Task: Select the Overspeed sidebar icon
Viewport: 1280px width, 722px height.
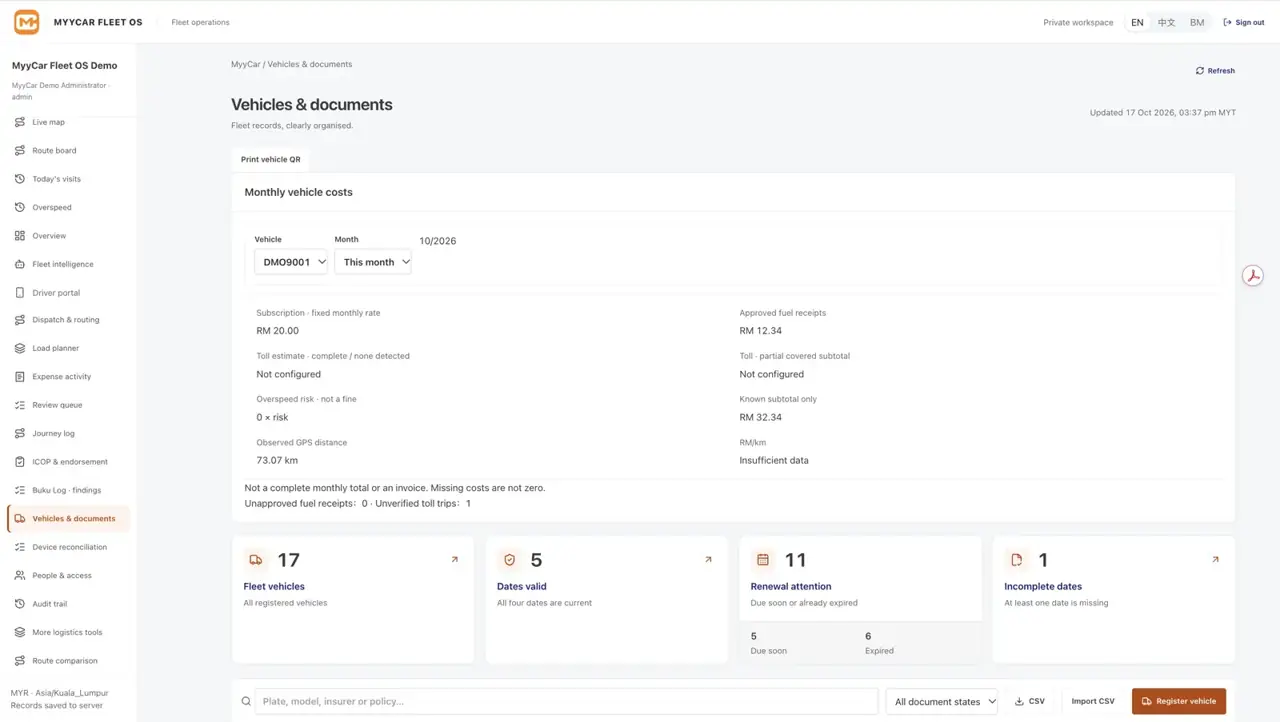Action: point(20,207)
